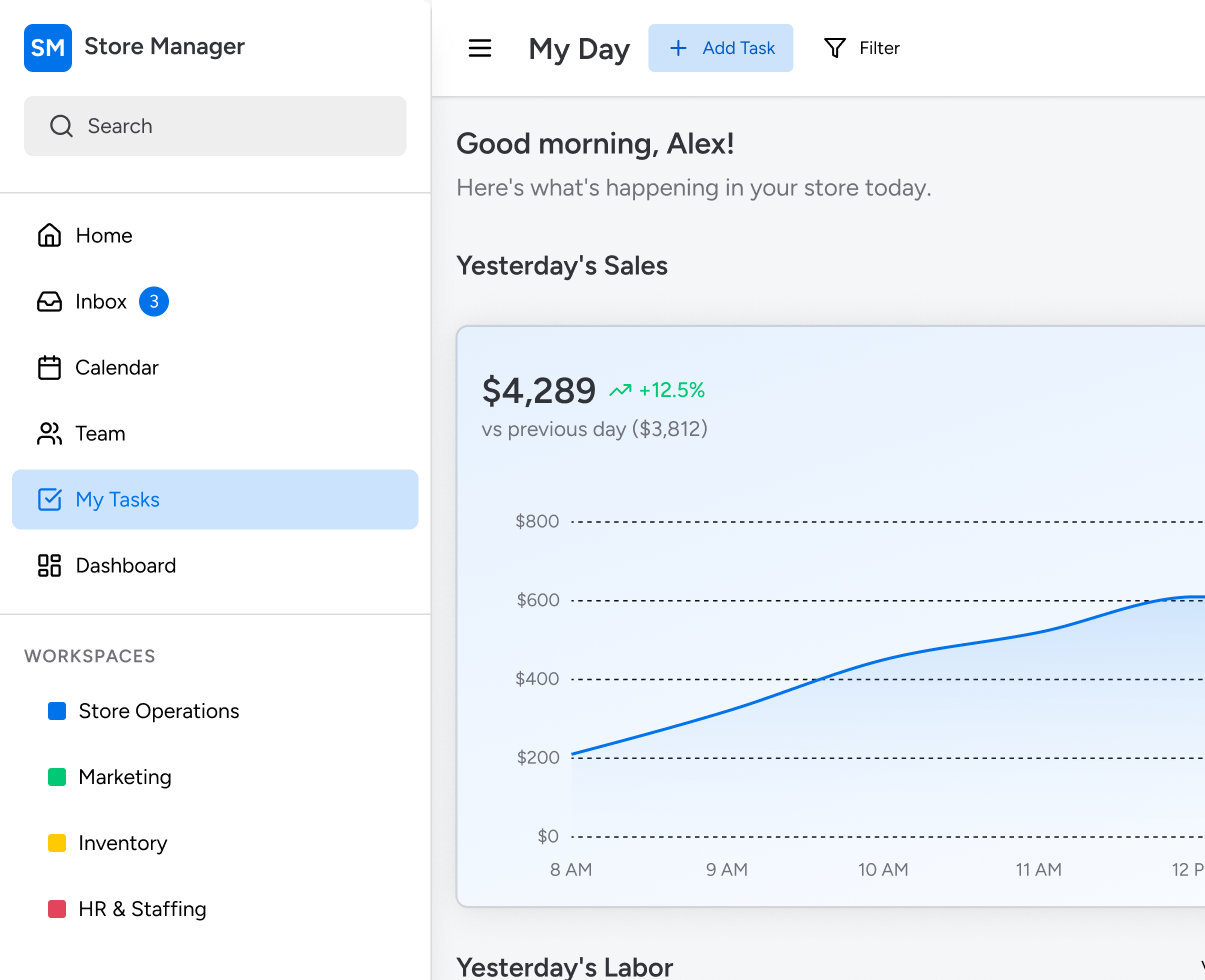Click the Inbox badge showing 3
Viewport: 1205px width, 980px height.
pyautogui.click(x=154, y=301)
